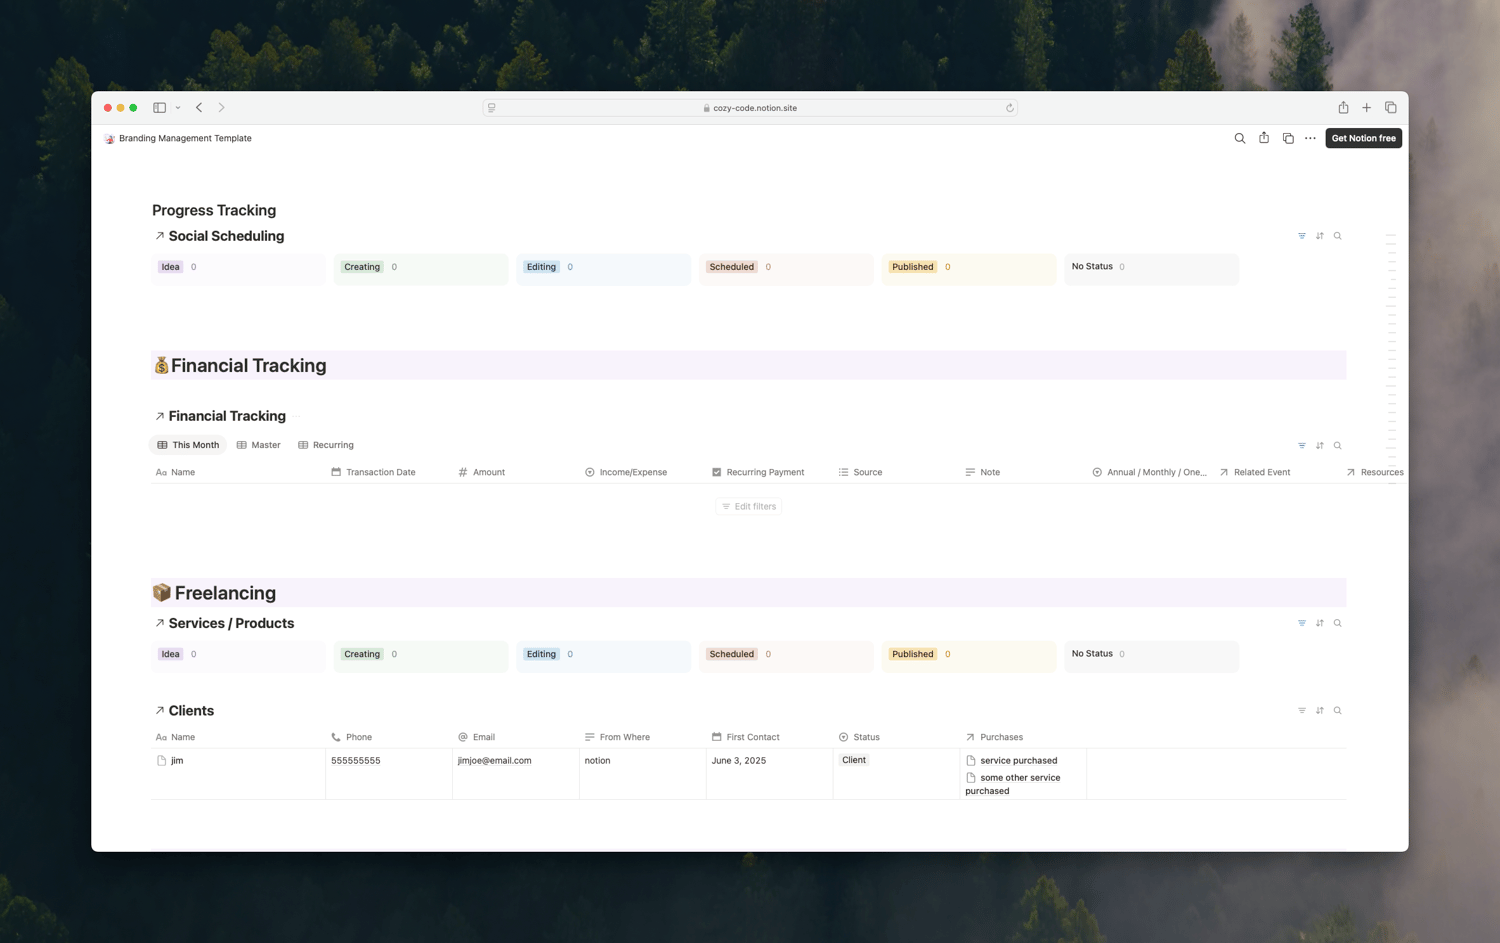Click the Get Notion free button
This screenshot has width=1500, height=943.
click(x=1363, y=138)
